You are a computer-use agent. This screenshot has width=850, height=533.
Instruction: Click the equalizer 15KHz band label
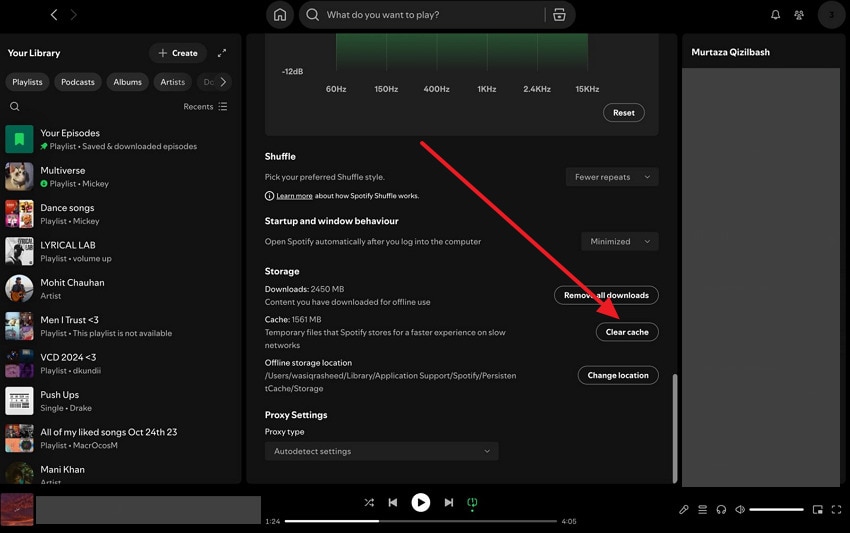tap(587, 89)
